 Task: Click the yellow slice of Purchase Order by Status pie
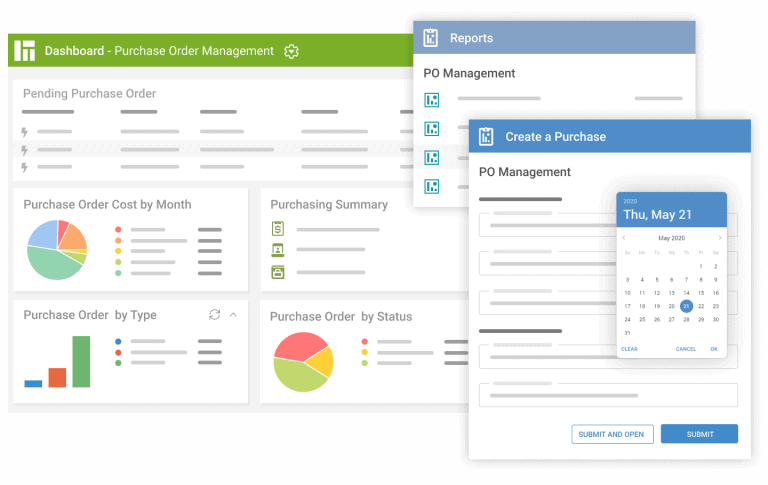point(323,363)
